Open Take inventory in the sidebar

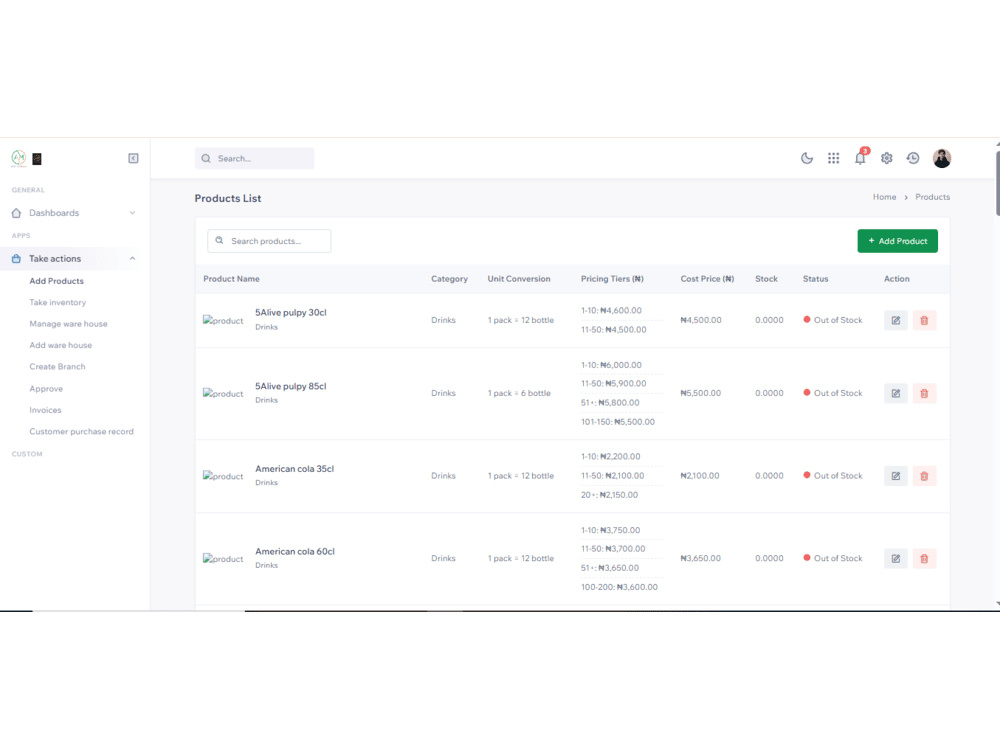coord(57,302)
